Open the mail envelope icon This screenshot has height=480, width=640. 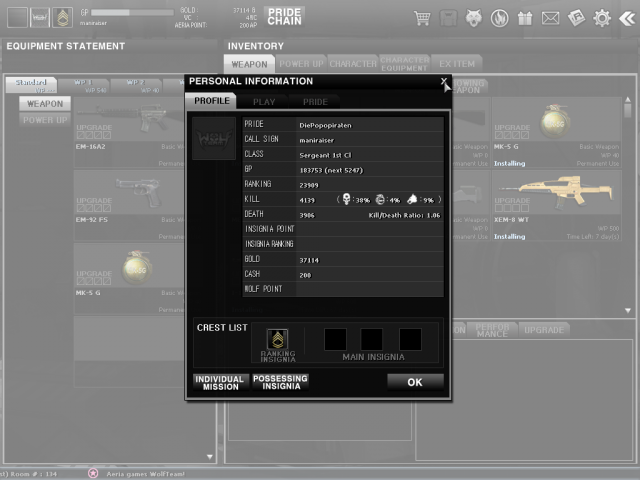point(550,17)
